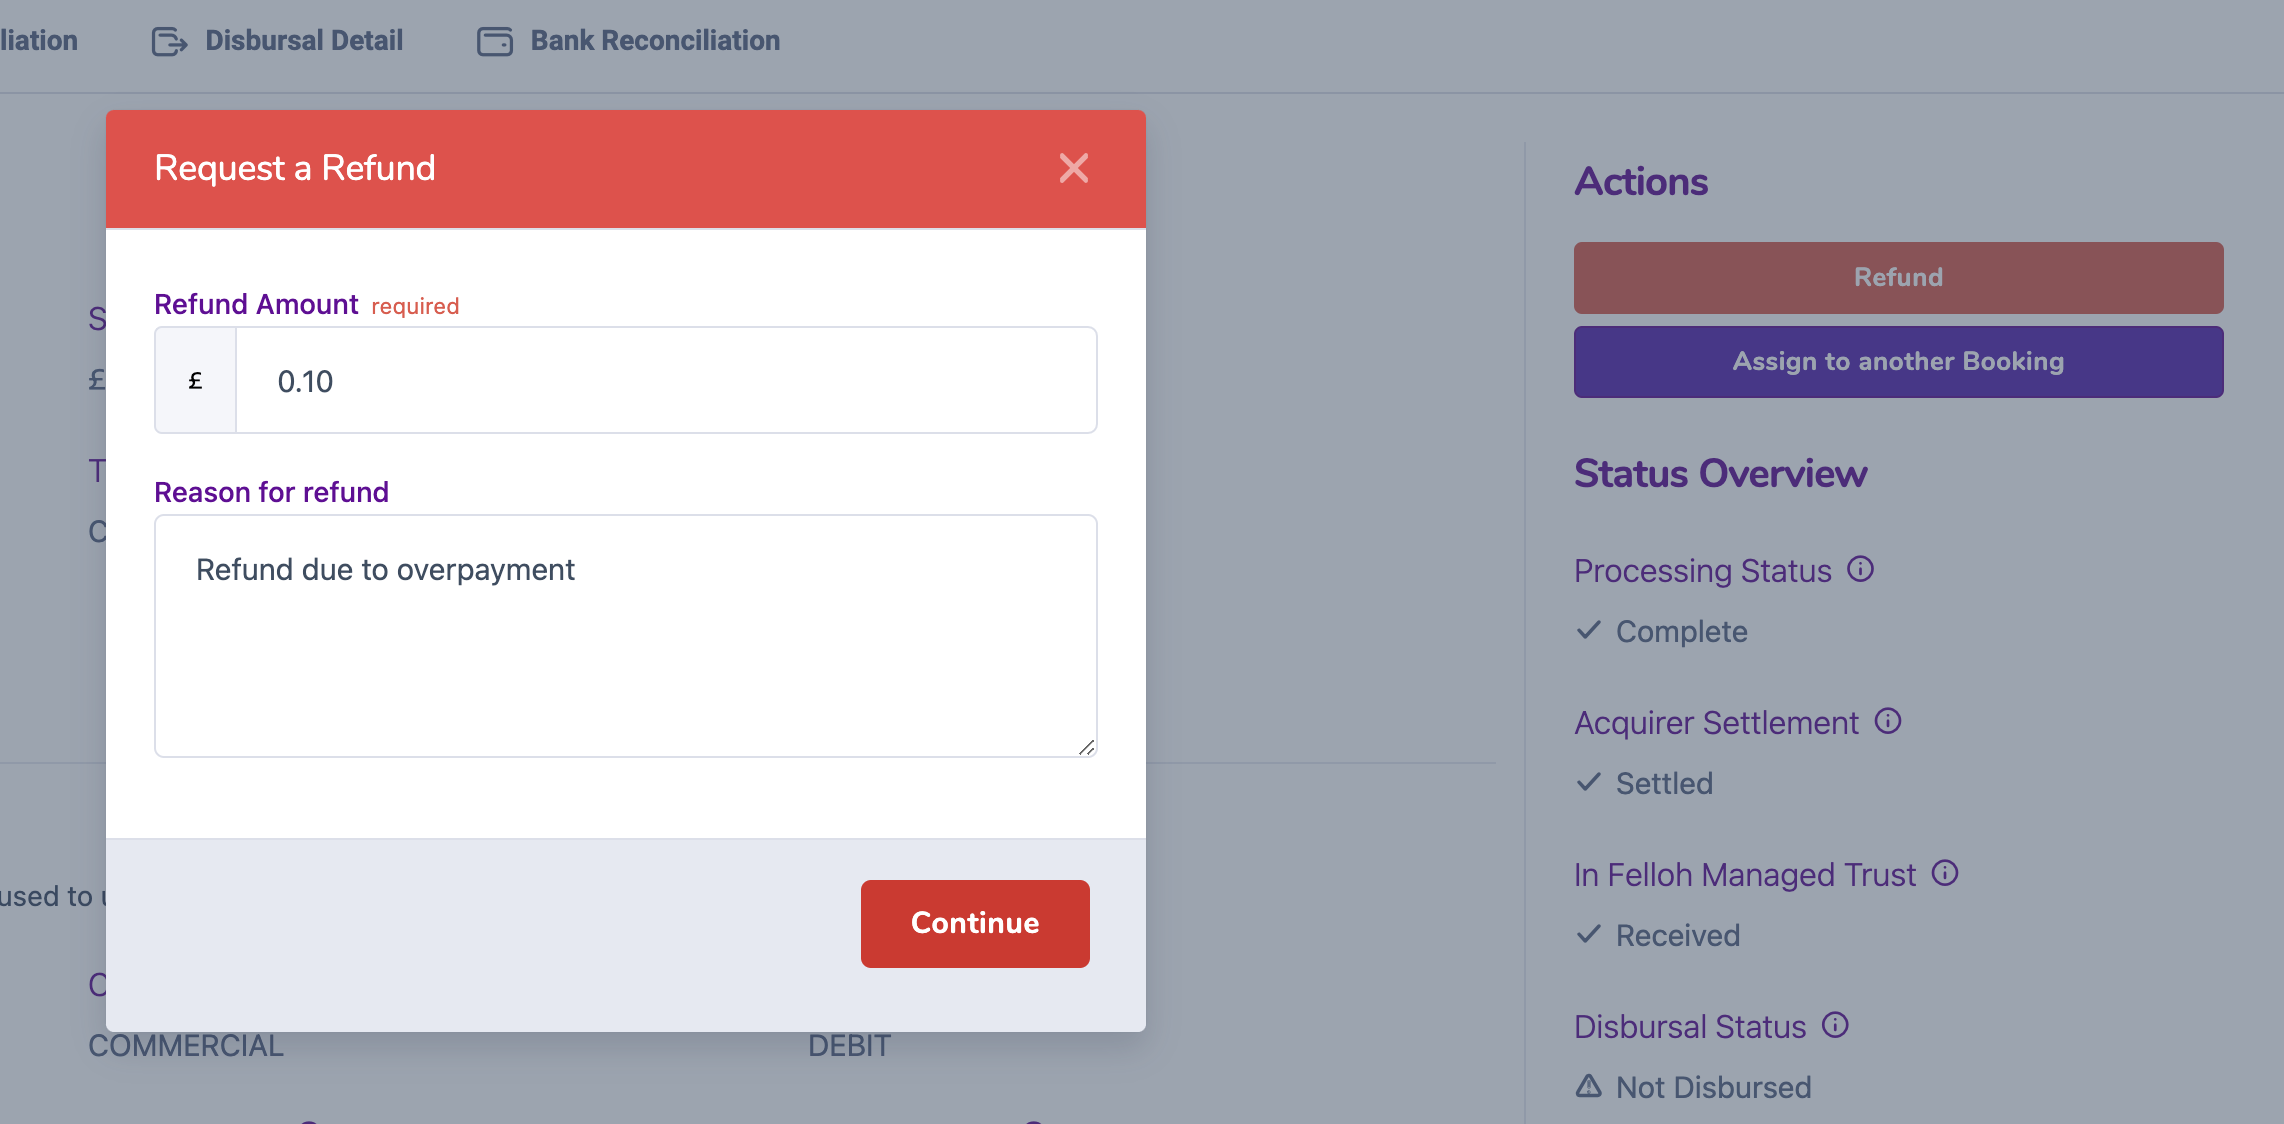Click the Bank Reconciliation wallet icon

click(495, 41)
